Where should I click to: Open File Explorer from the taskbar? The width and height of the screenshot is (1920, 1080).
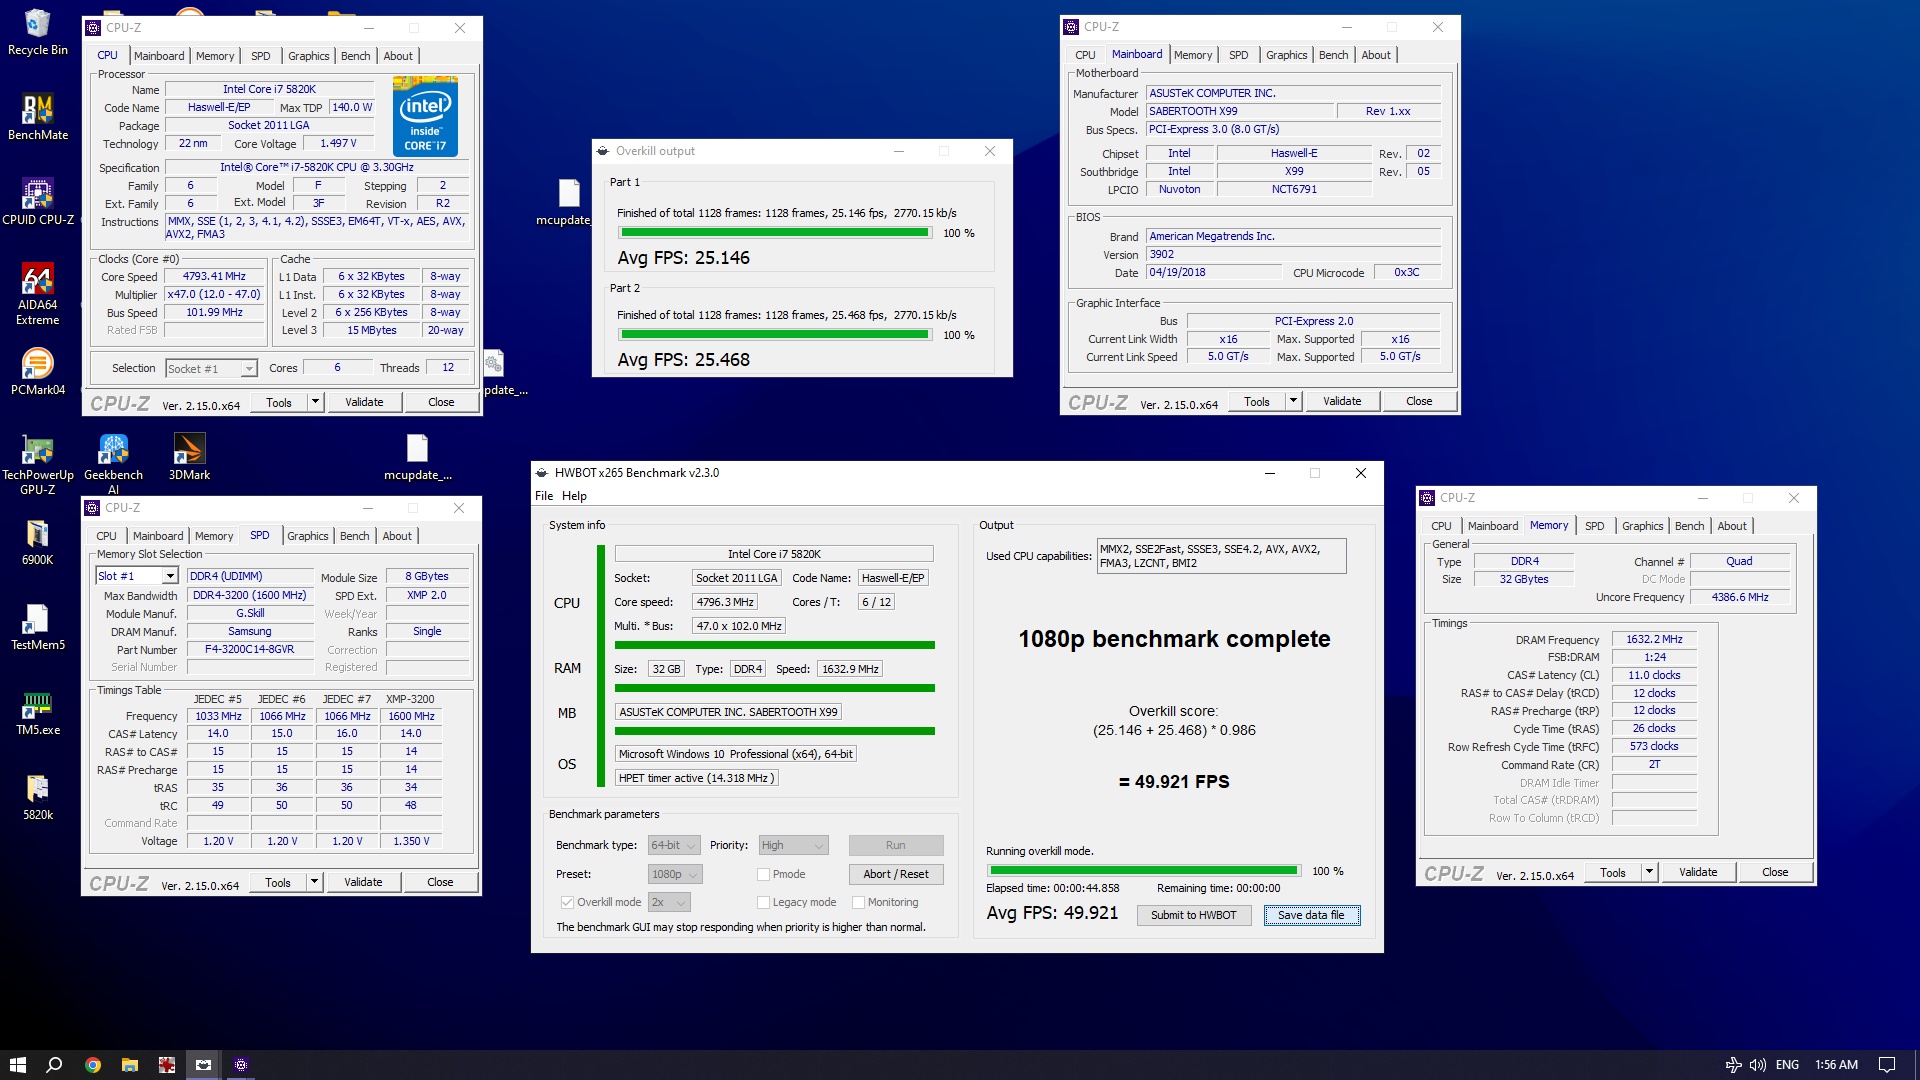[129, 1064]
